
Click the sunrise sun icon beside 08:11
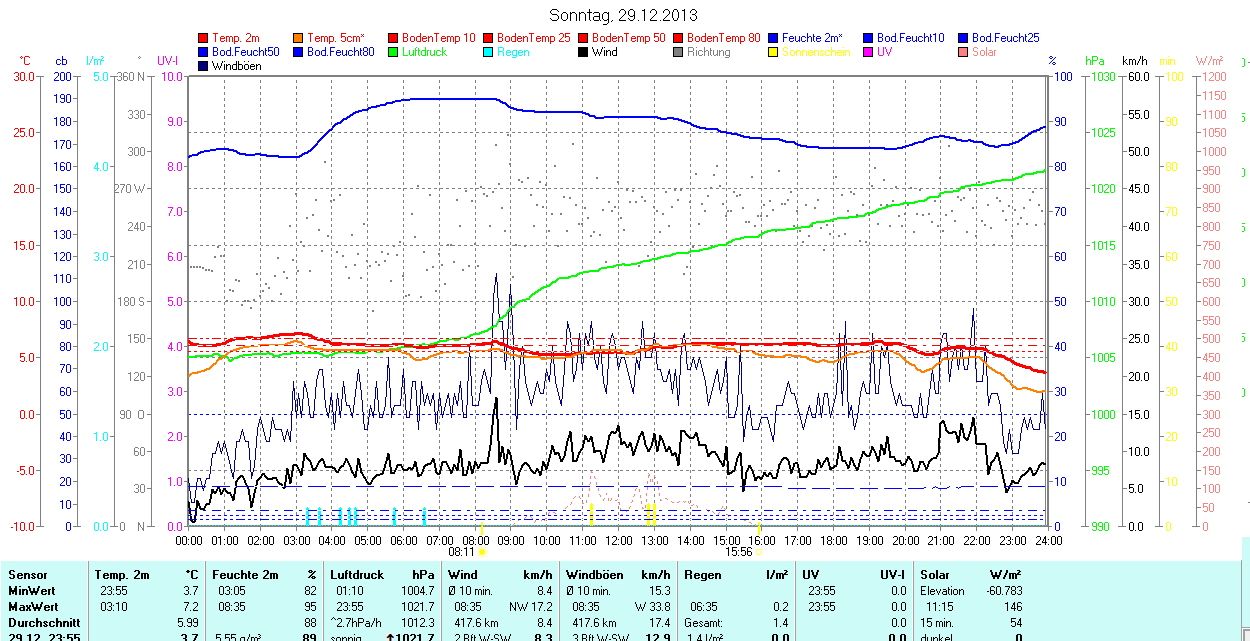(x=482, y=551)
